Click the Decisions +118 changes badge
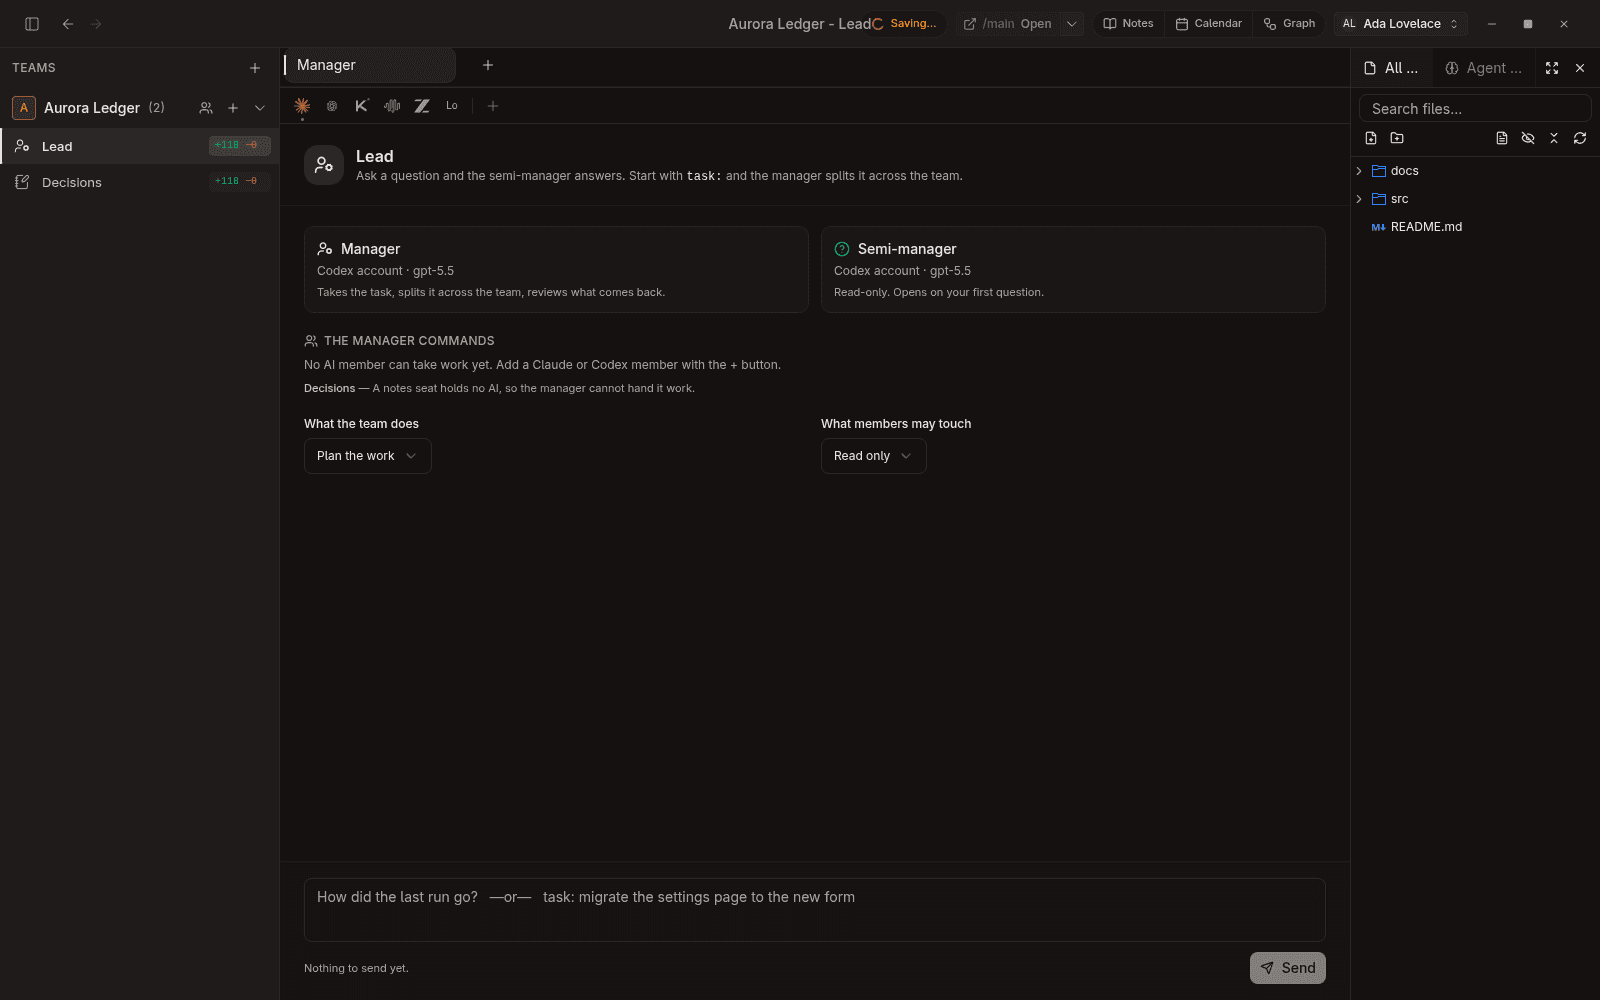1600x1000 pixels. 239,182
